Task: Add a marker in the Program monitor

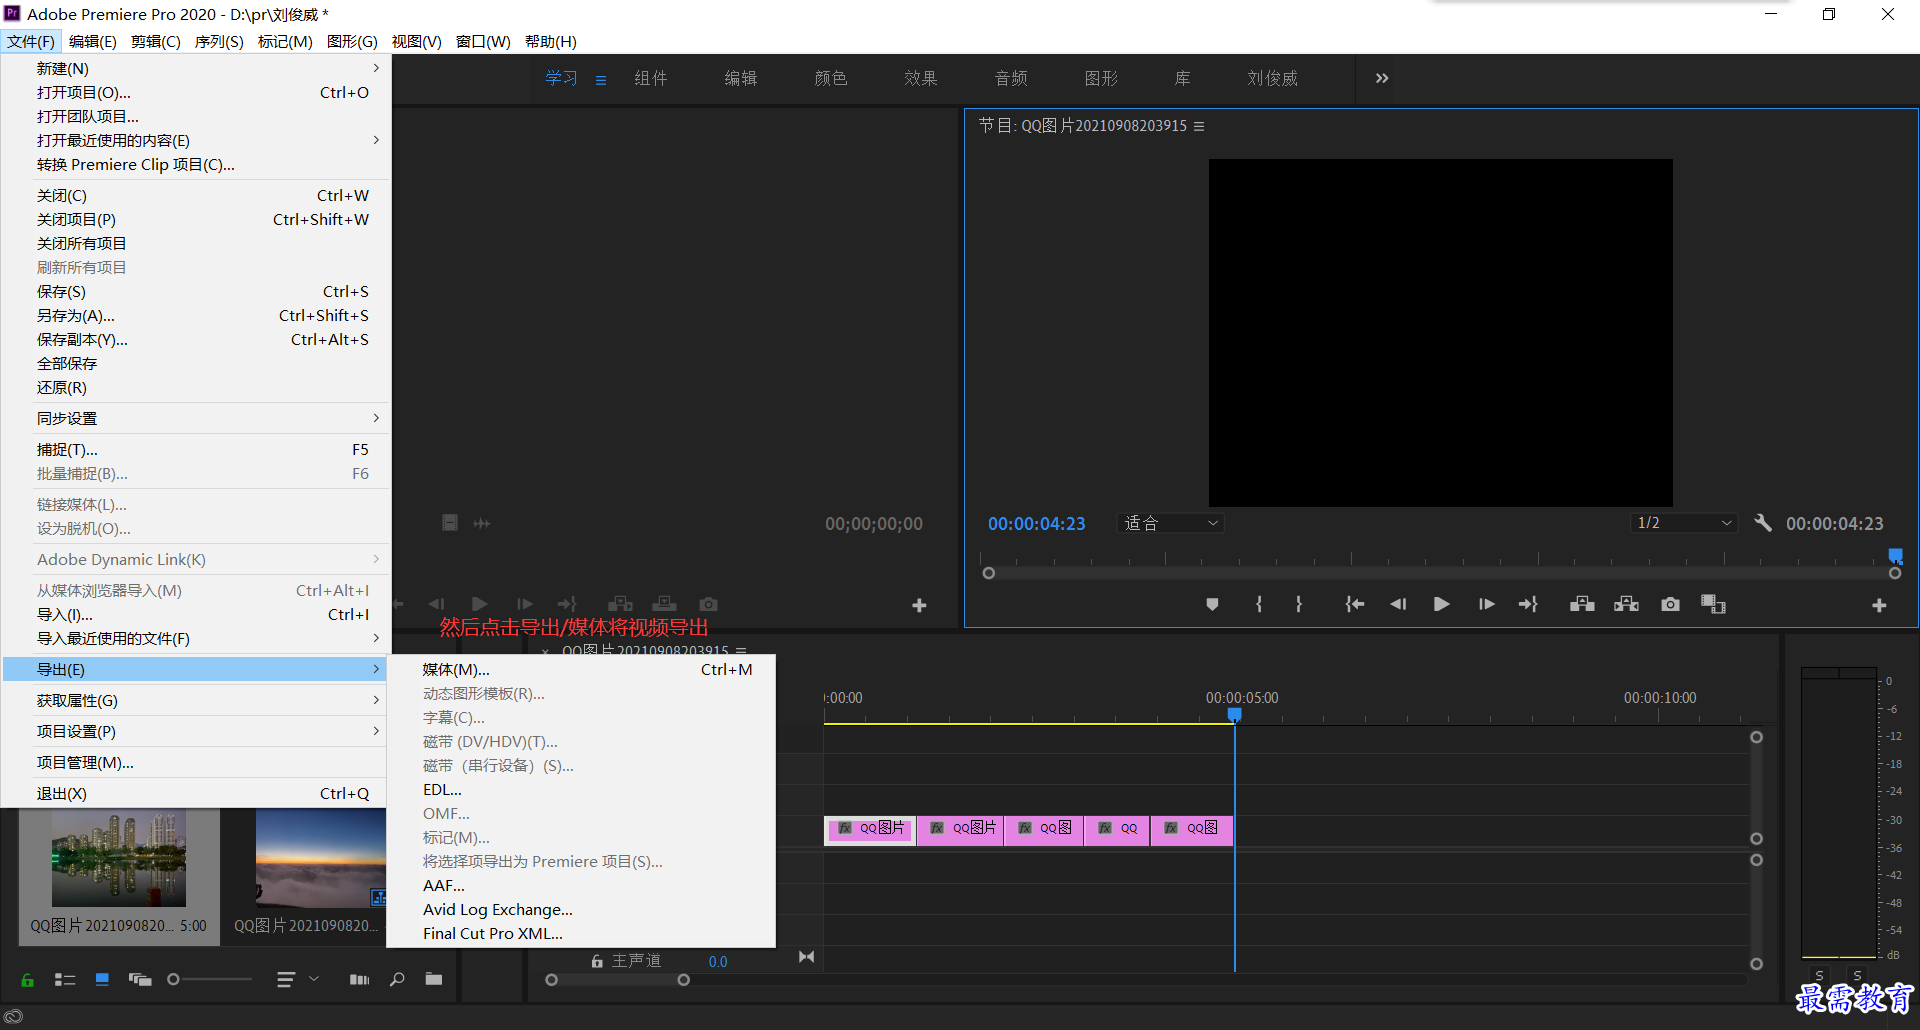Action: coord(1212,604)
